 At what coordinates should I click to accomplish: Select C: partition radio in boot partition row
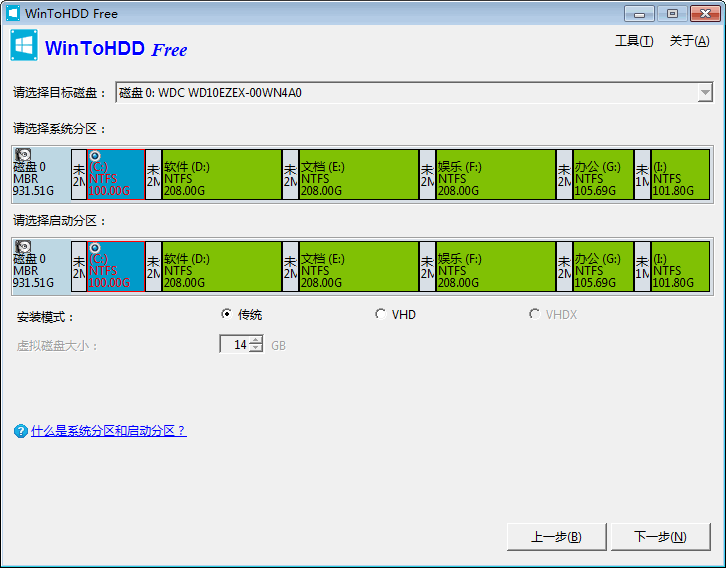[x=95, y=248]
